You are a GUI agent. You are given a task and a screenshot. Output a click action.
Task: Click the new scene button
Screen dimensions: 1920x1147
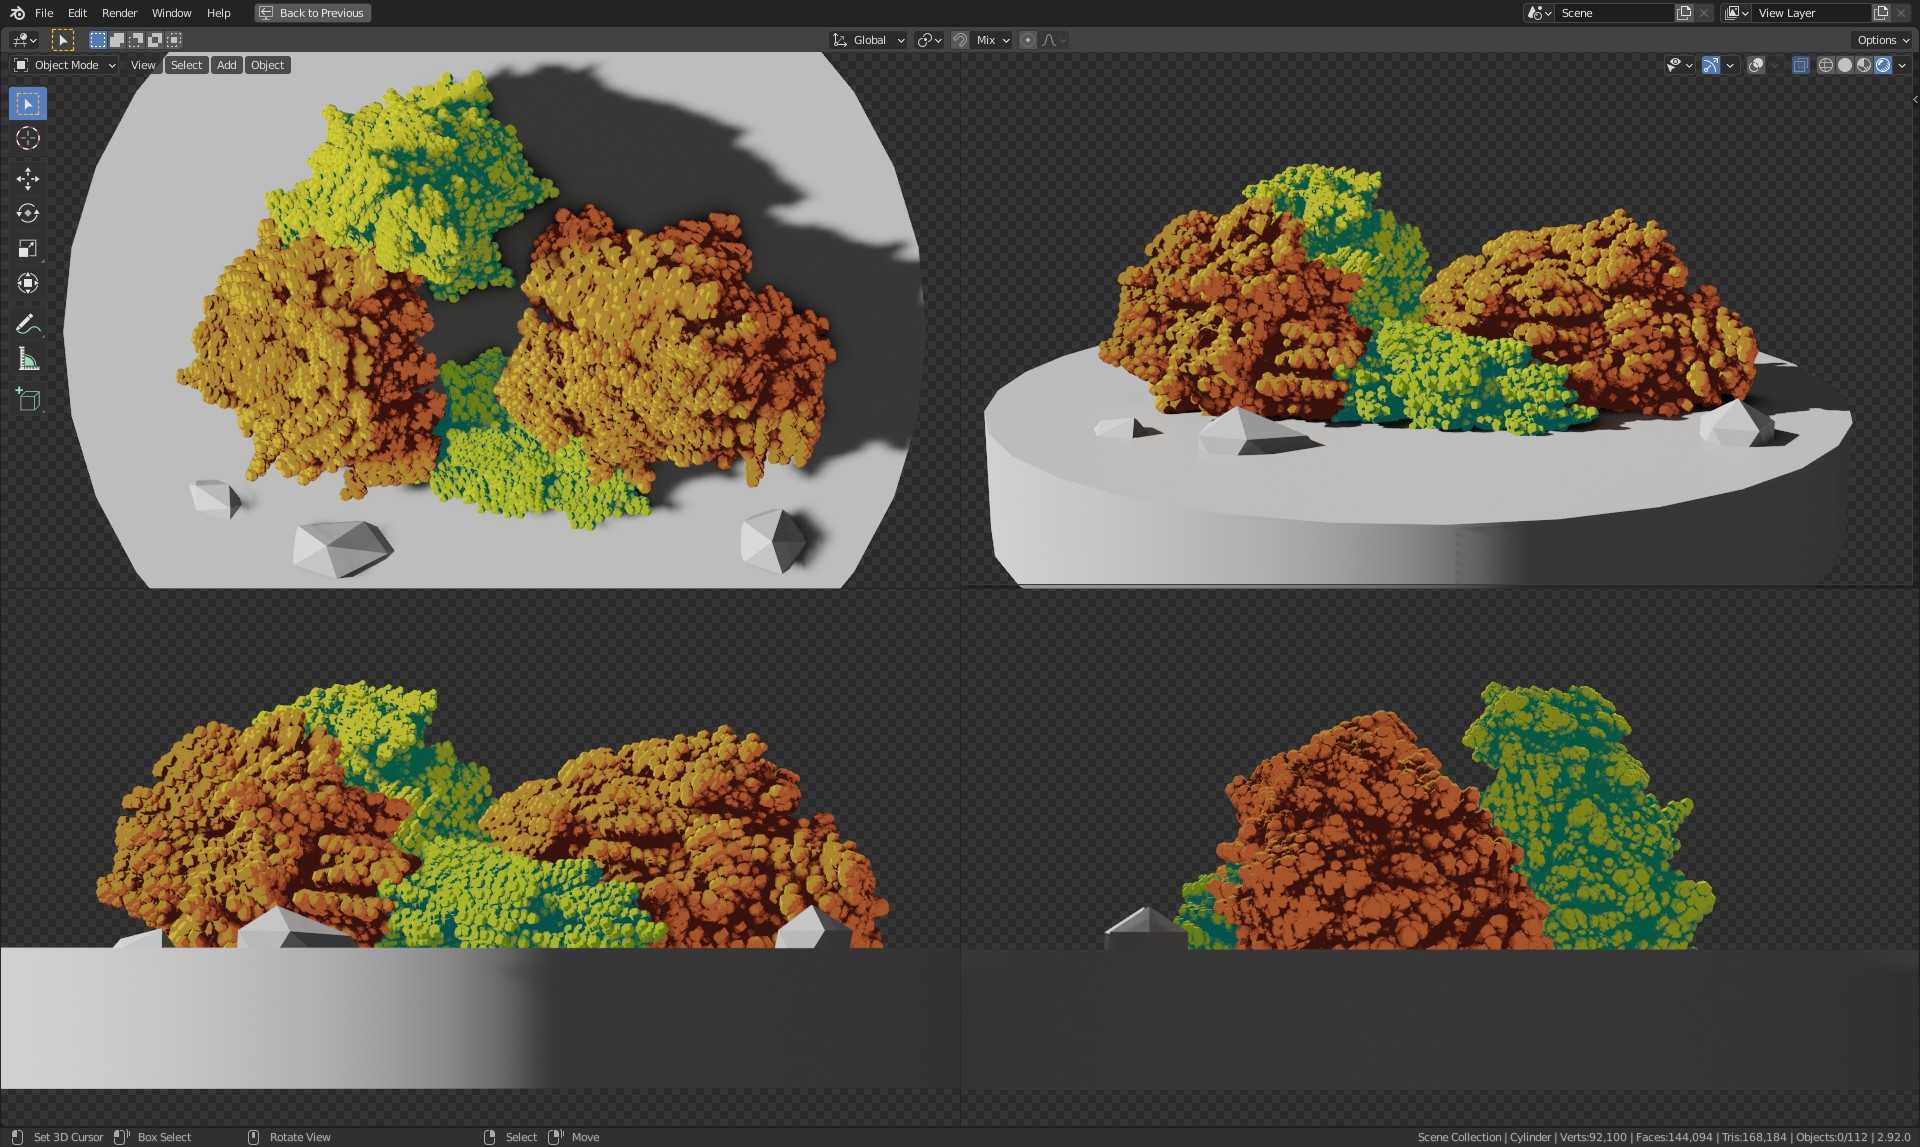[1684, 13]
